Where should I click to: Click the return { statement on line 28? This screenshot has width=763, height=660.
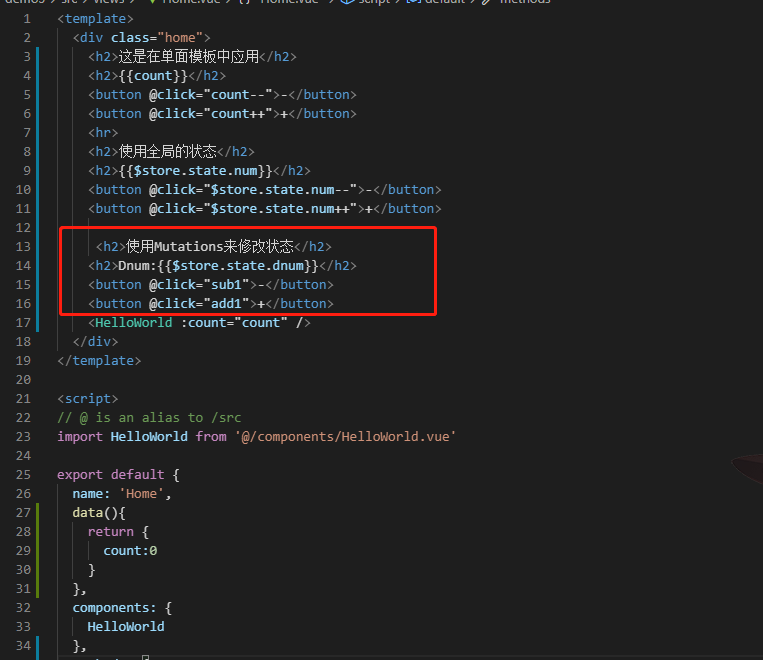pyautogui.click(x=118, y=532)
